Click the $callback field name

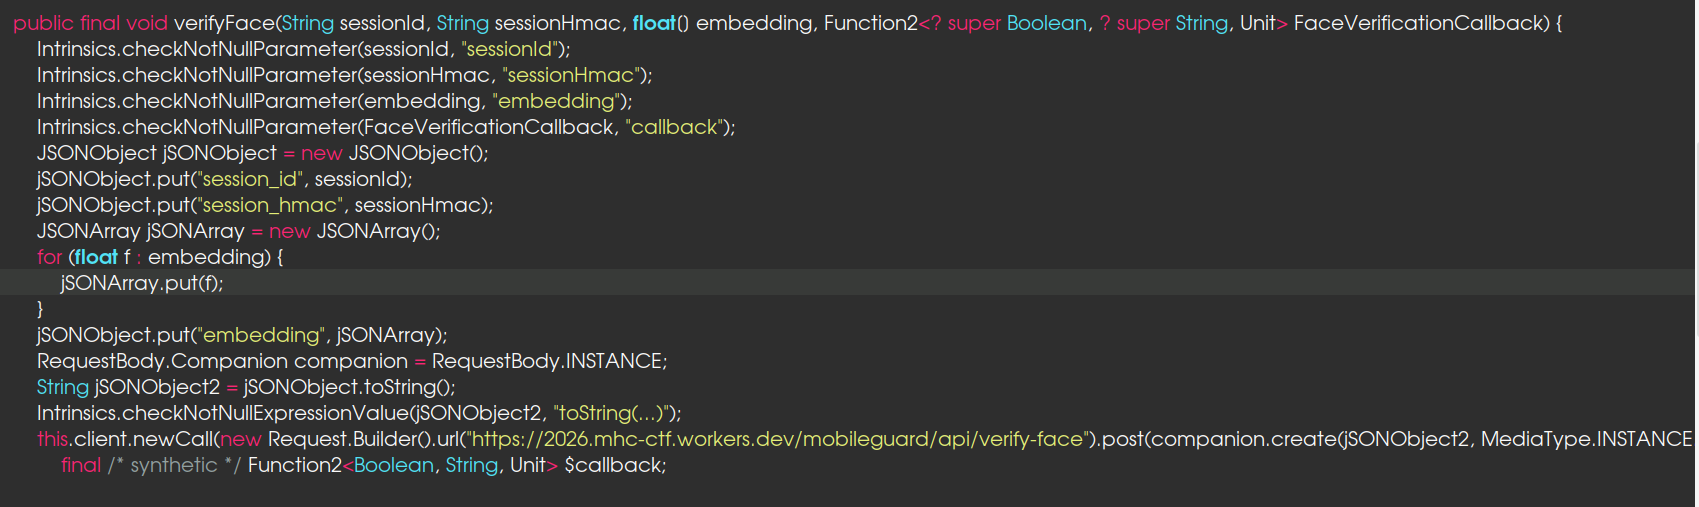[x=612, y=465]
